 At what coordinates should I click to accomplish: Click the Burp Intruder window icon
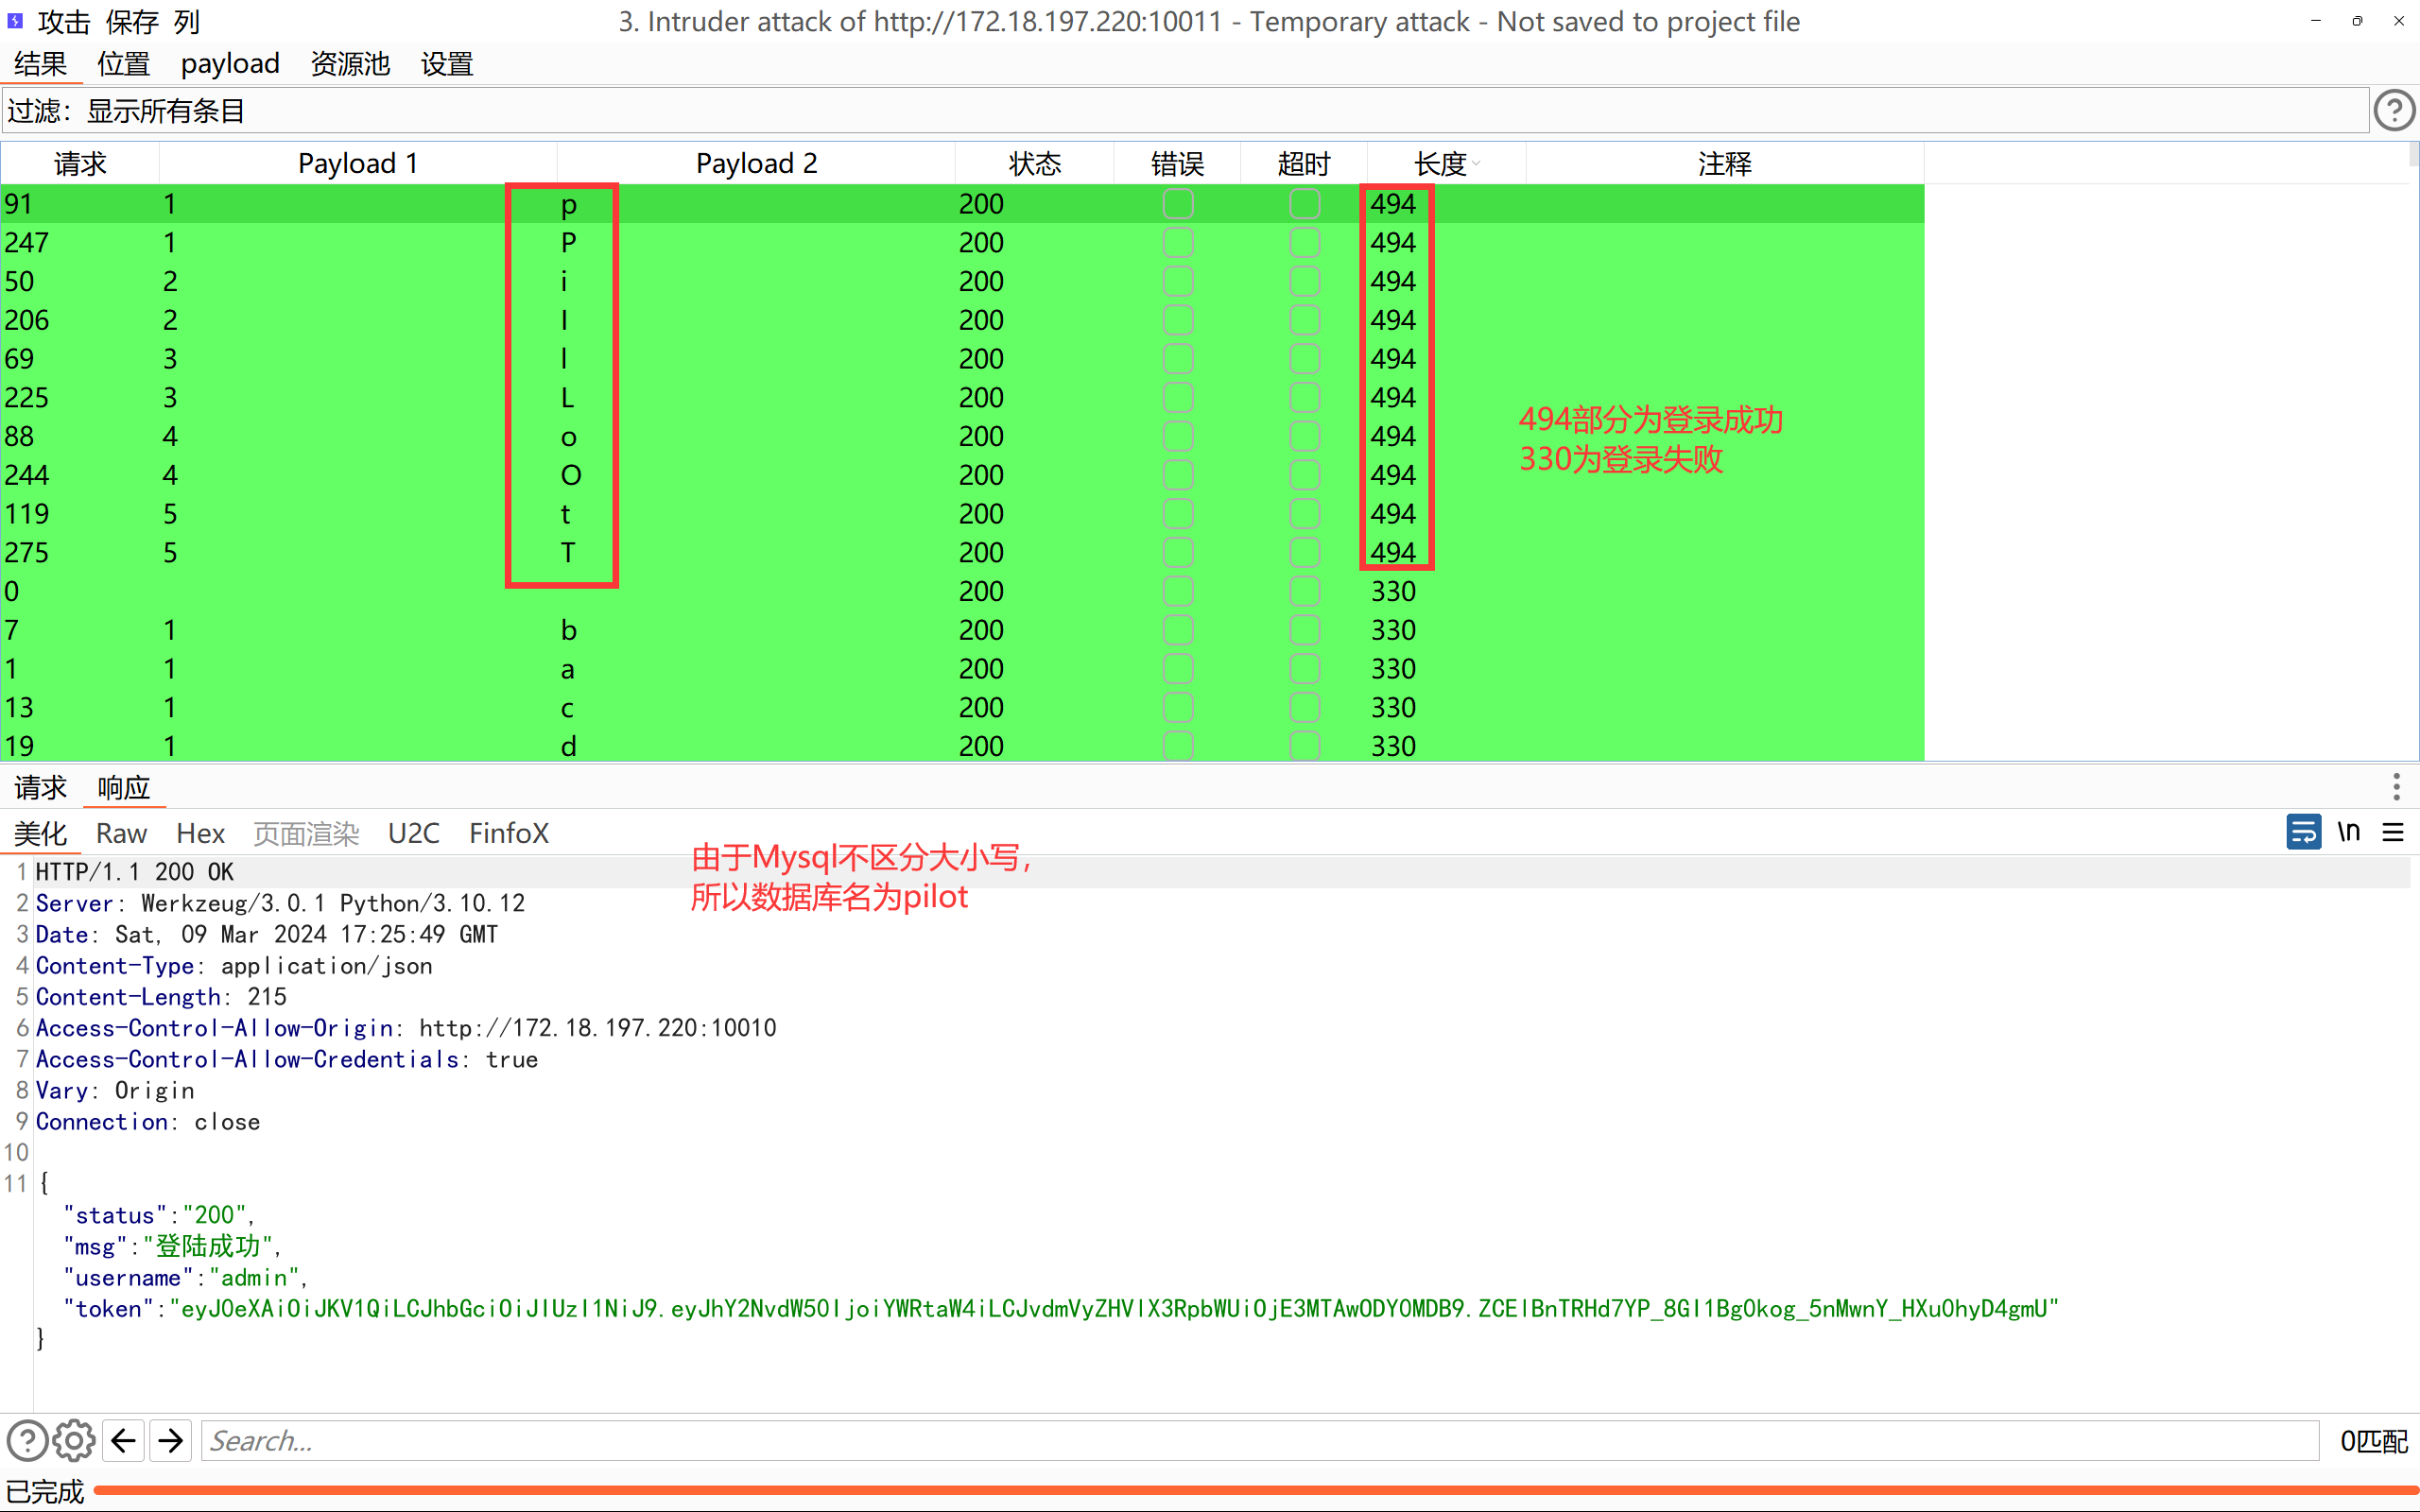[x=15, y=20]
